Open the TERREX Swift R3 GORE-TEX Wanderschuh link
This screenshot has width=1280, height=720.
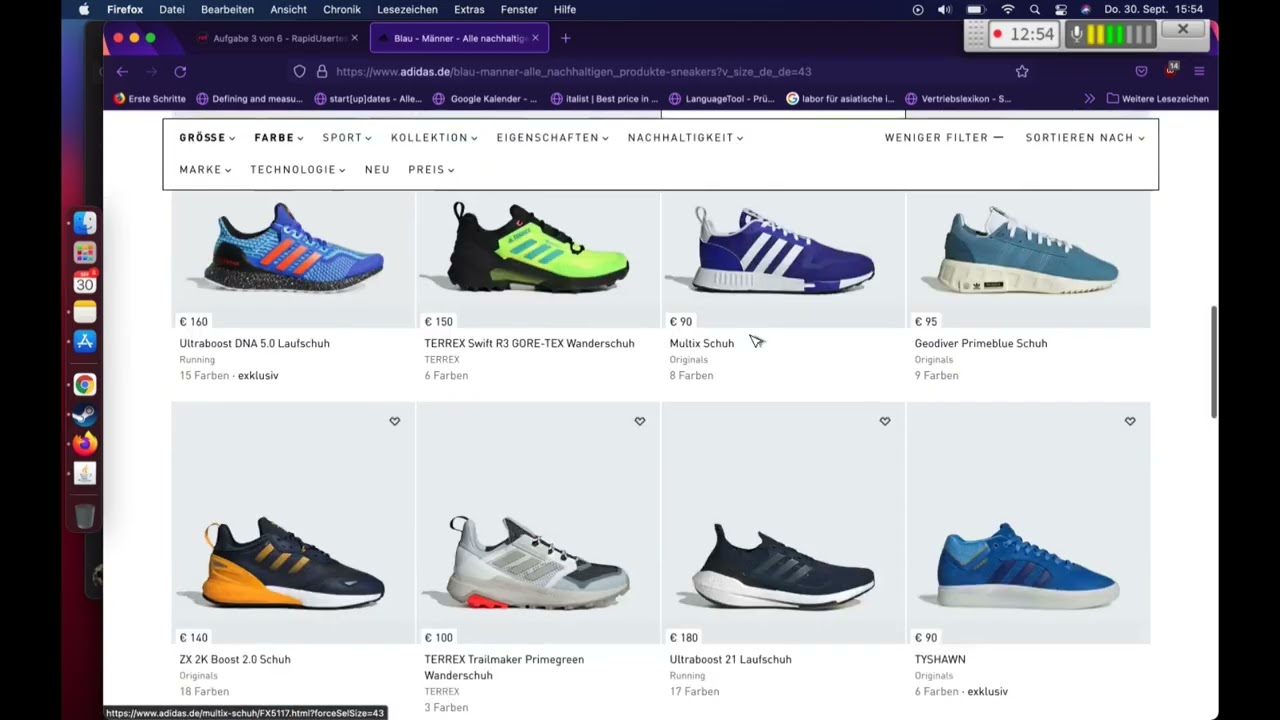coord(529,344)
